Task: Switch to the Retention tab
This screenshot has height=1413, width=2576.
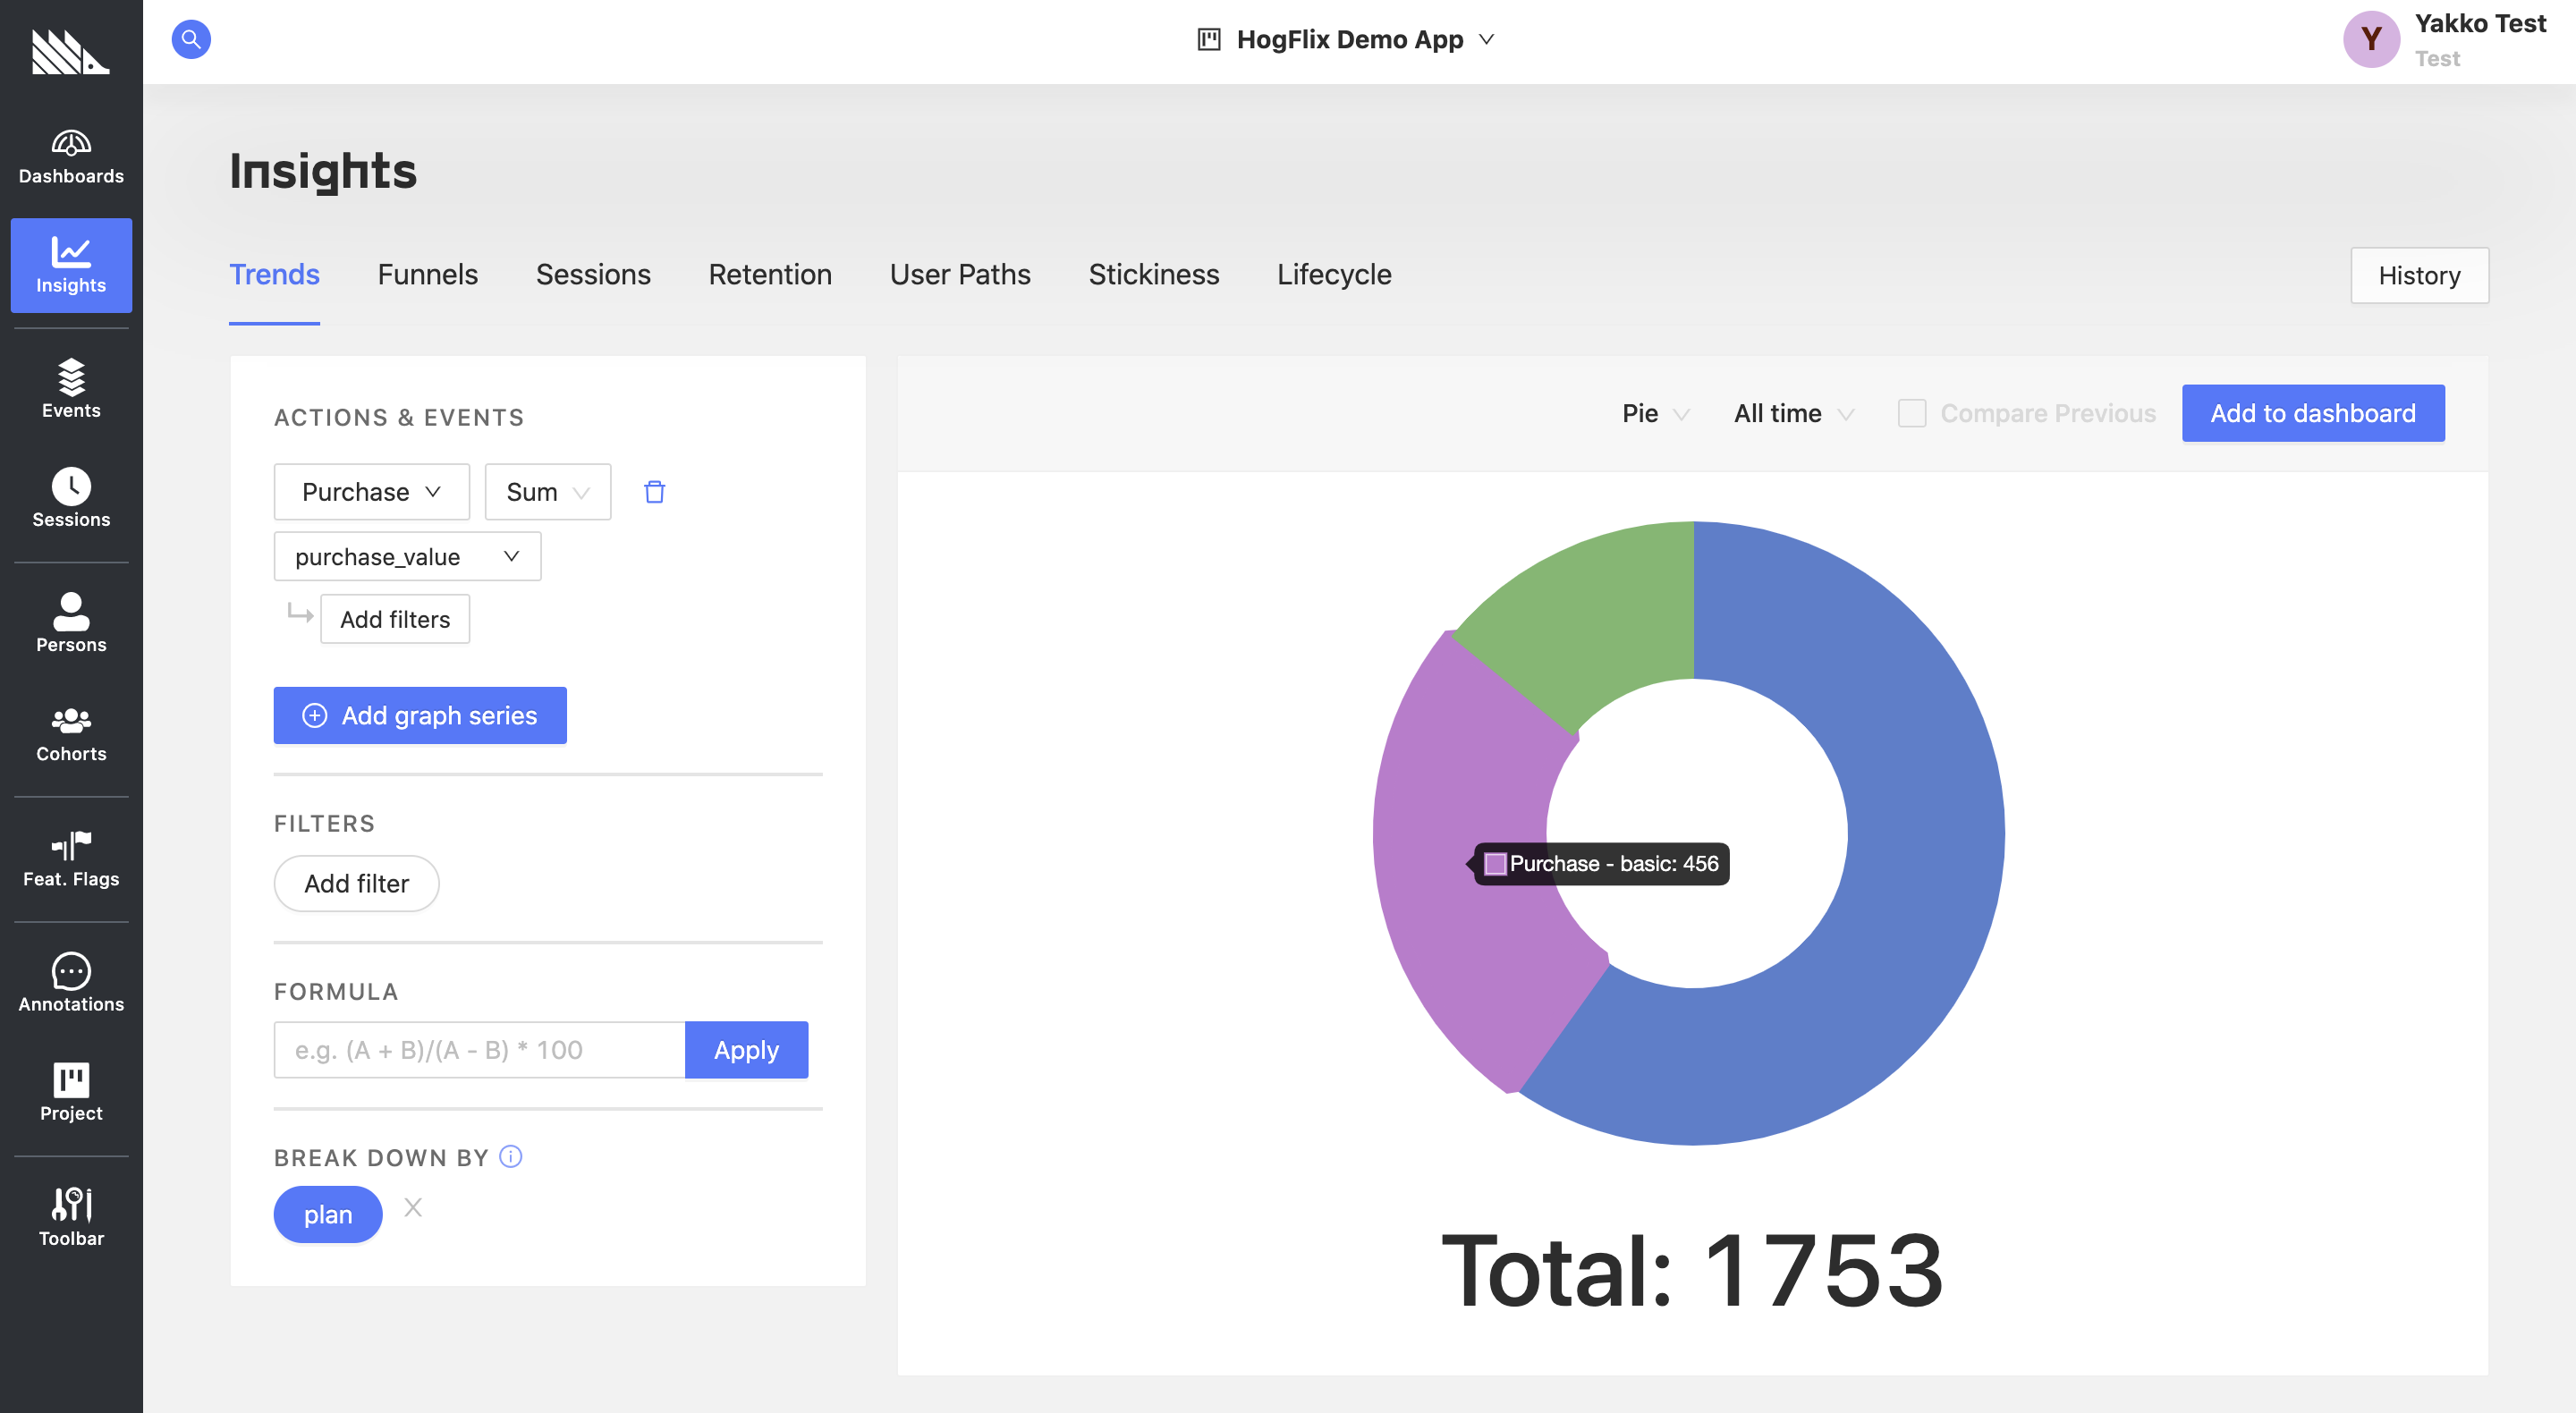Action: pos(769,274)
